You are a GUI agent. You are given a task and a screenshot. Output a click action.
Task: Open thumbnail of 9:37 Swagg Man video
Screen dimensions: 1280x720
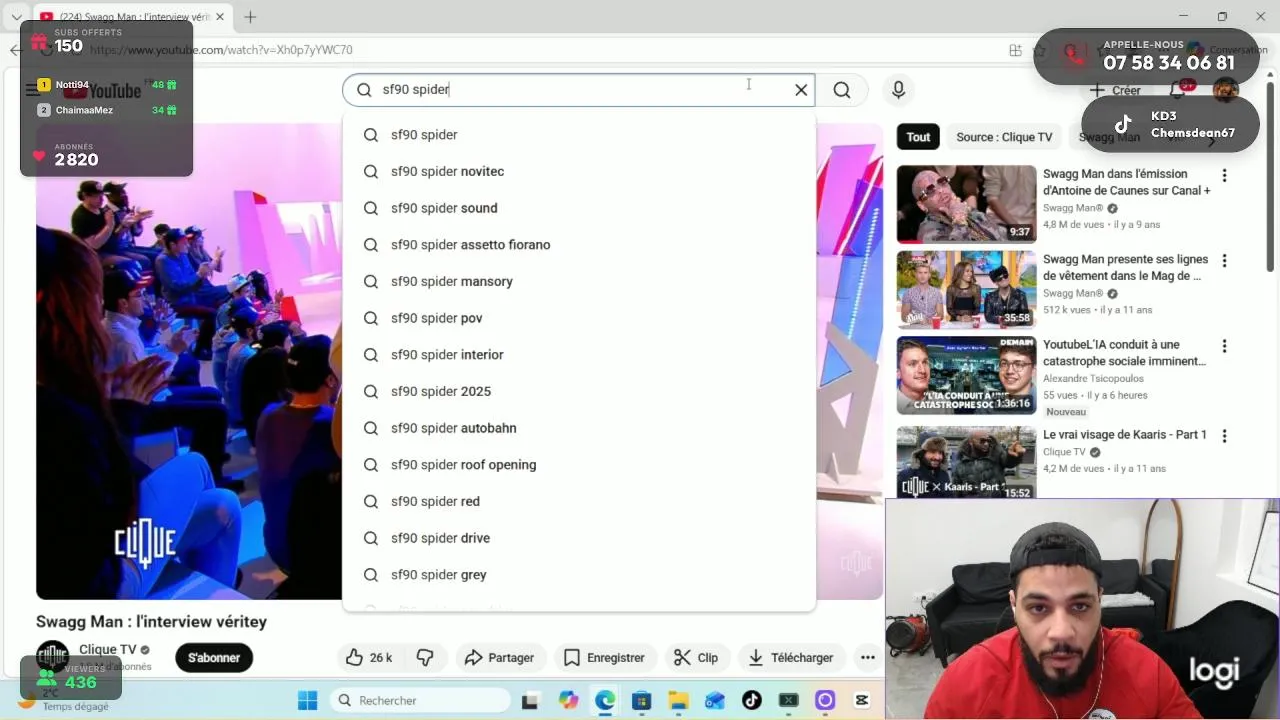point(966,204)
